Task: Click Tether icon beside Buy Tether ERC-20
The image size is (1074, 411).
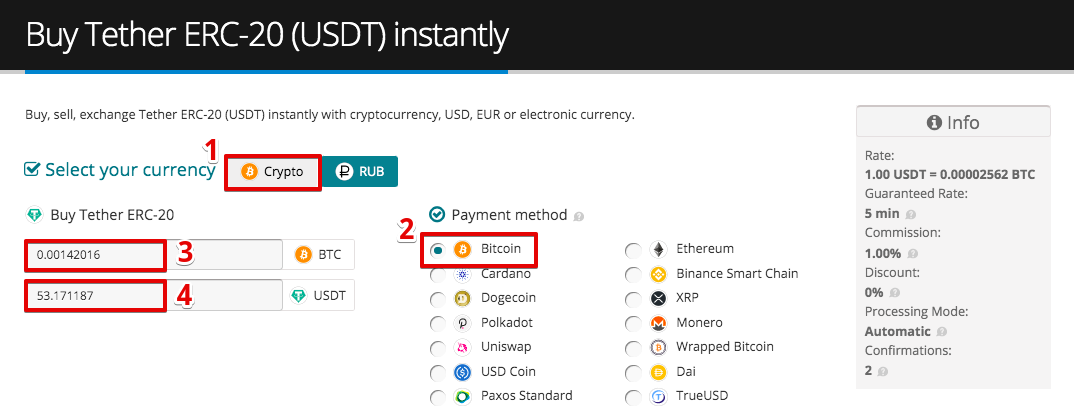Action: coord(34,215)
